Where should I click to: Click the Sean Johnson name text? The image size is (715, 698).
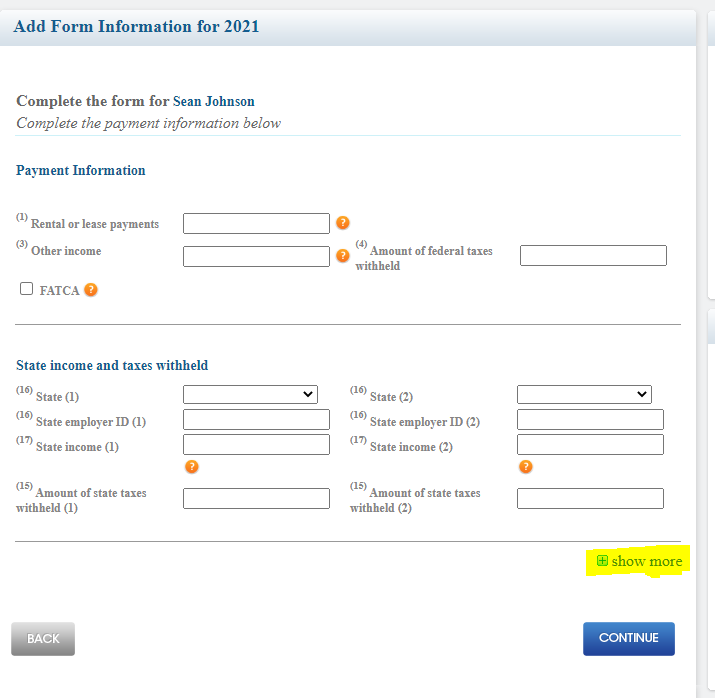[x=214, y=101]
